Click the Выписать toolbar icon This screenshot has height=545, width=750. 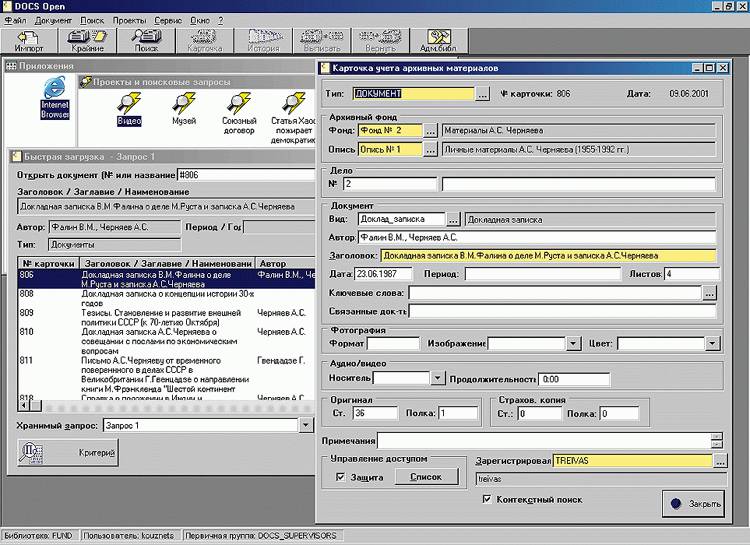pos(322,40)
